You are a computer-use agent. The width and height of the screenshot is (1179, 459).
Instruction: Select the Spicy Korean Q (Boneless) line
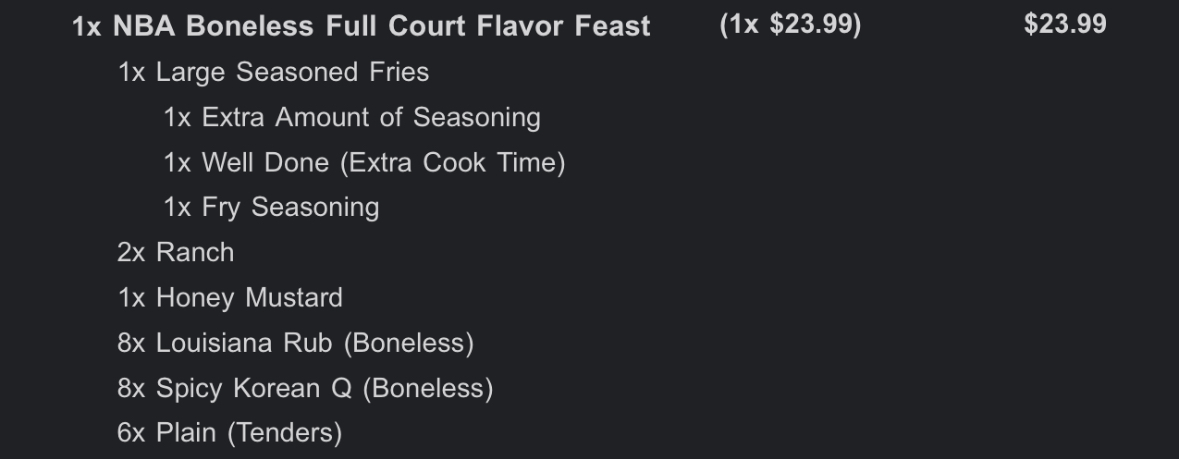coord(324,388)
